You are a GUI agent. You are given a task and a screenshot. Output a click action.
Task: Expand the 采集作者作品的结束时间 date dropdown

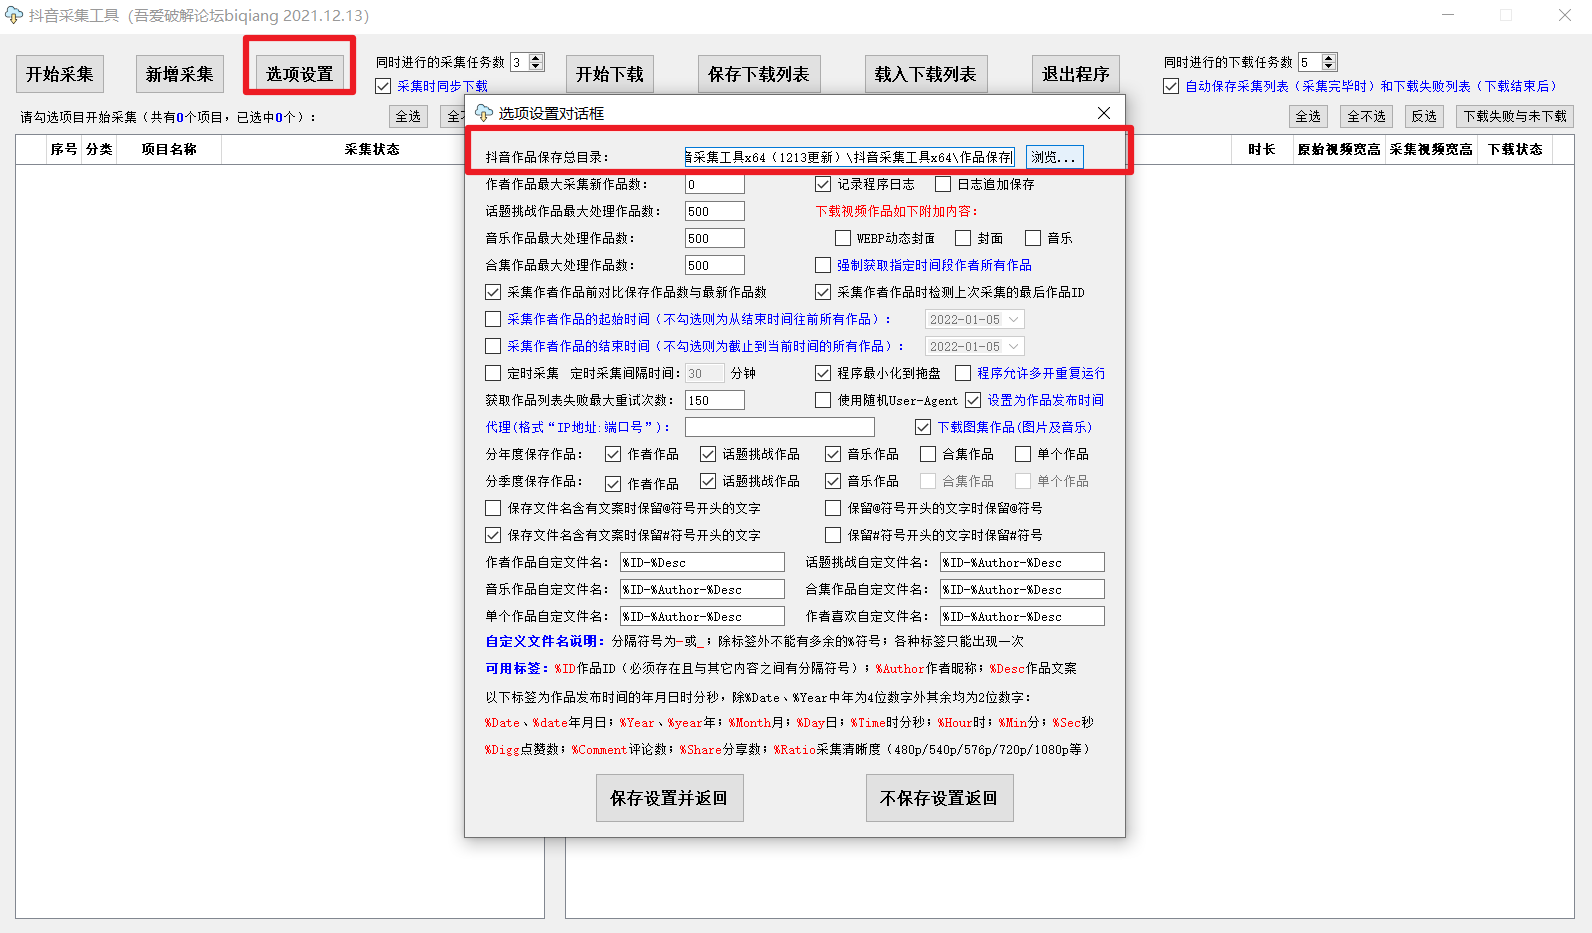point(1014,346)
